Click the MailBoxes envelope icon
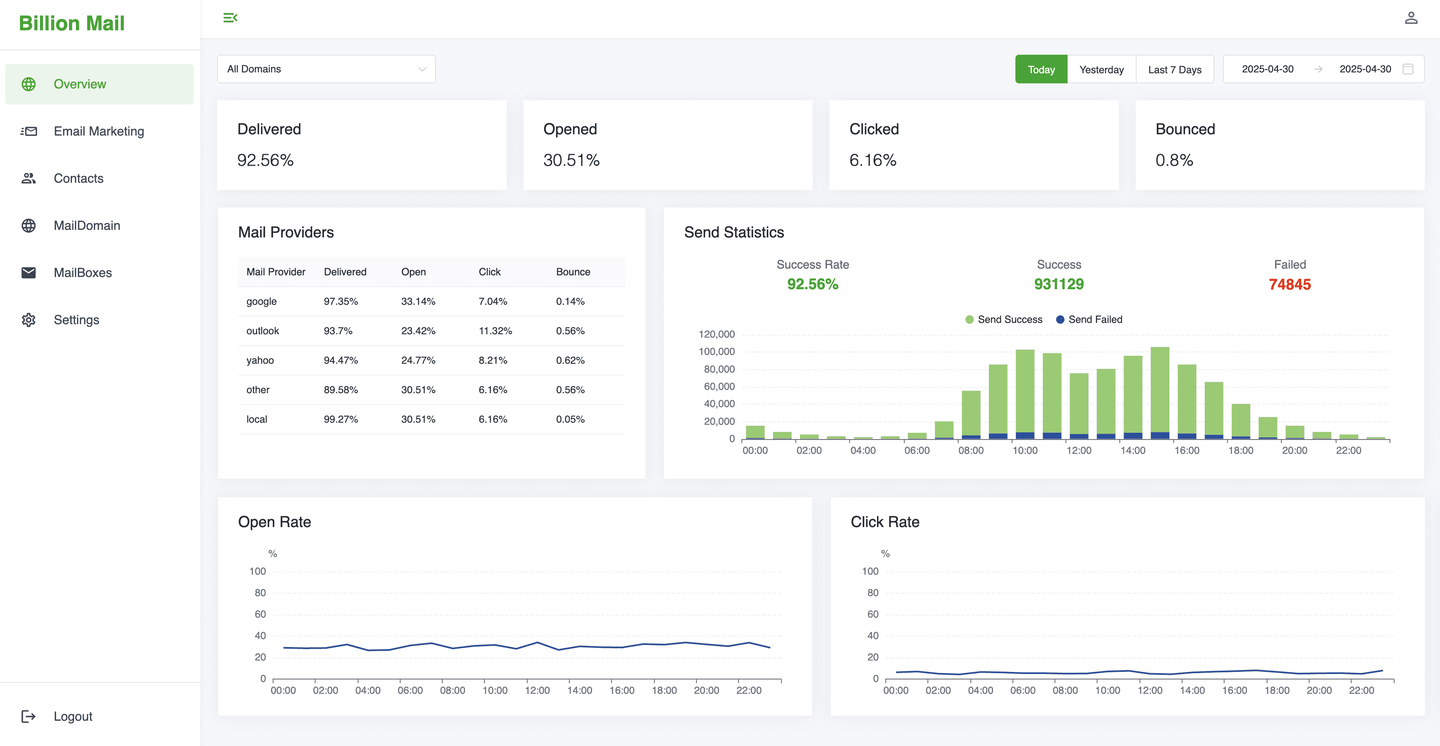Screen dimensions: 1440x746 (29, 273)
